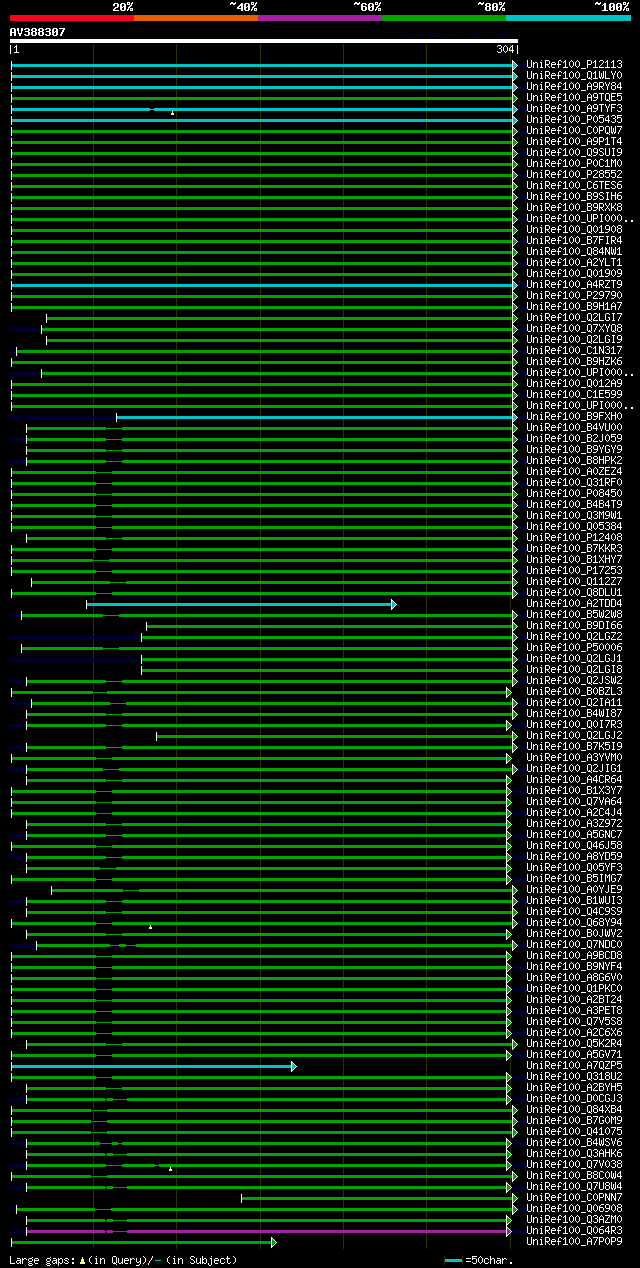This screenshot has width=640, height=1268.
Task: Select label UniRef100_C0PQW7
Action: tap(574, 130)
